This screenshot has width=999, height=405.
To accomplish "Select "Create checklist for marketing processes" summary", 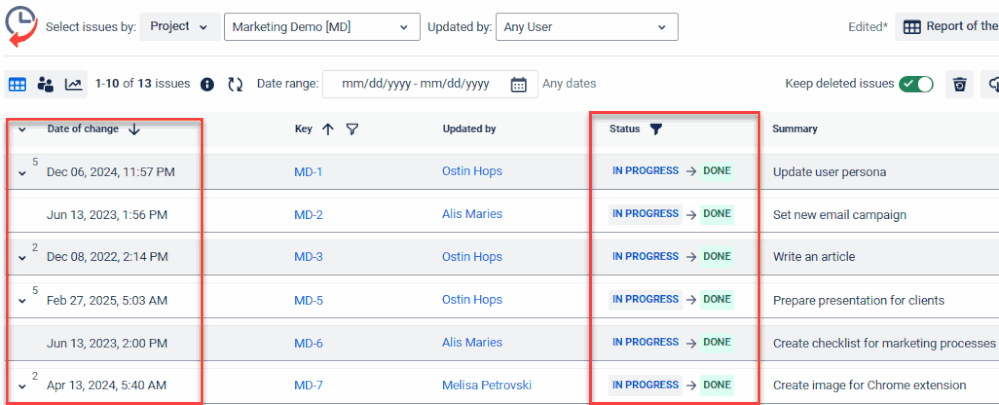I will point(884,343).
